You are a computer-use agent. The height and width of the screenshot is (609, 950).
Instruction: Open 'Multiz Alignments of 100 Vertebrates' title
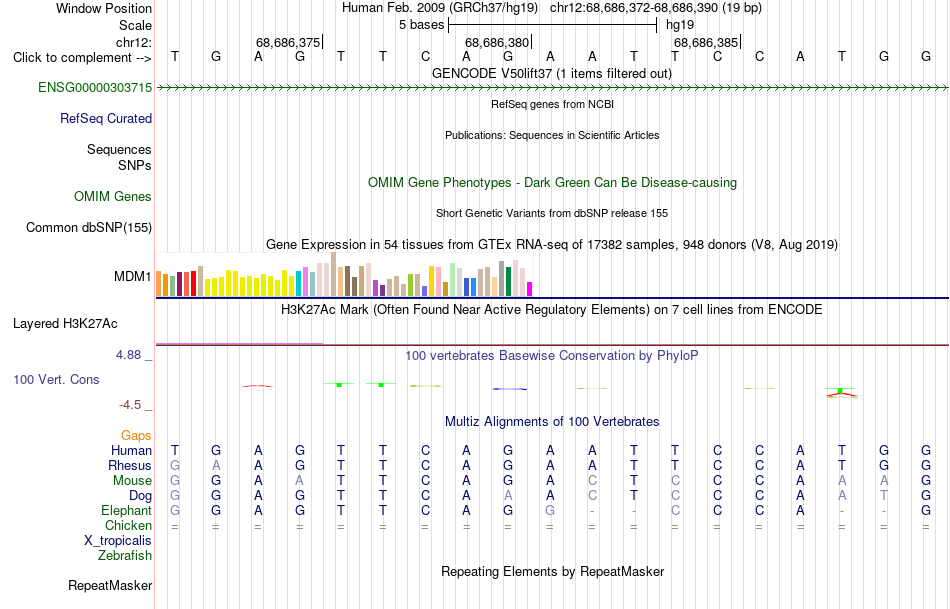click(x=552, y=421)
